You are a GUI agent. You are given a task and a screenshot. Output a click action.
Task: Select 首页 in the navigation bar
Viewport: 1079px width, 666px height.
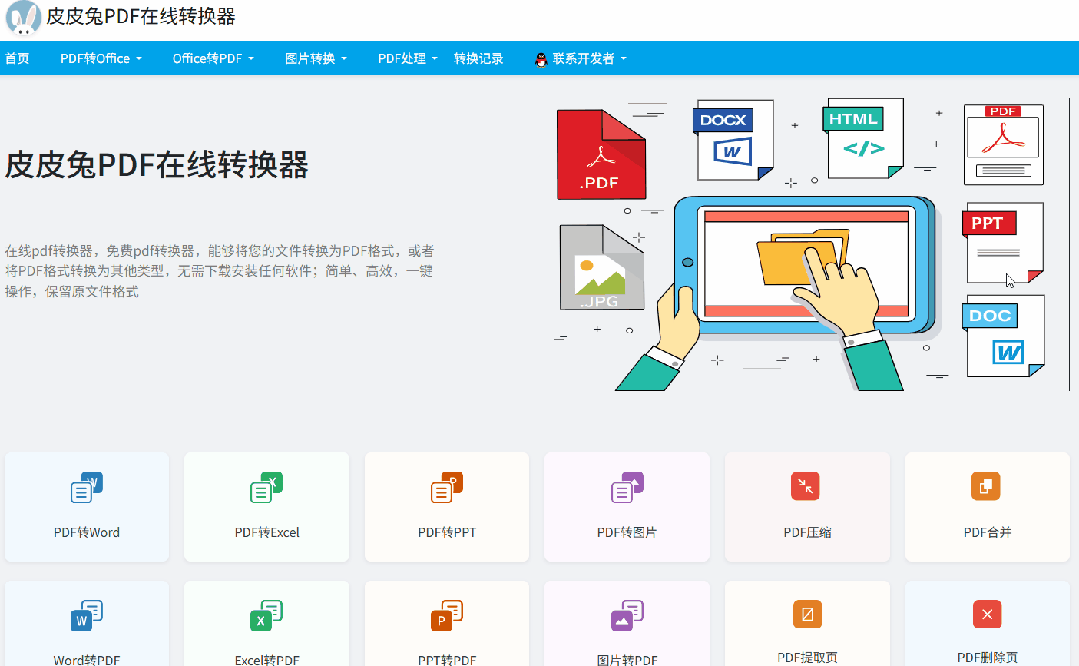[x=16, y=58]
